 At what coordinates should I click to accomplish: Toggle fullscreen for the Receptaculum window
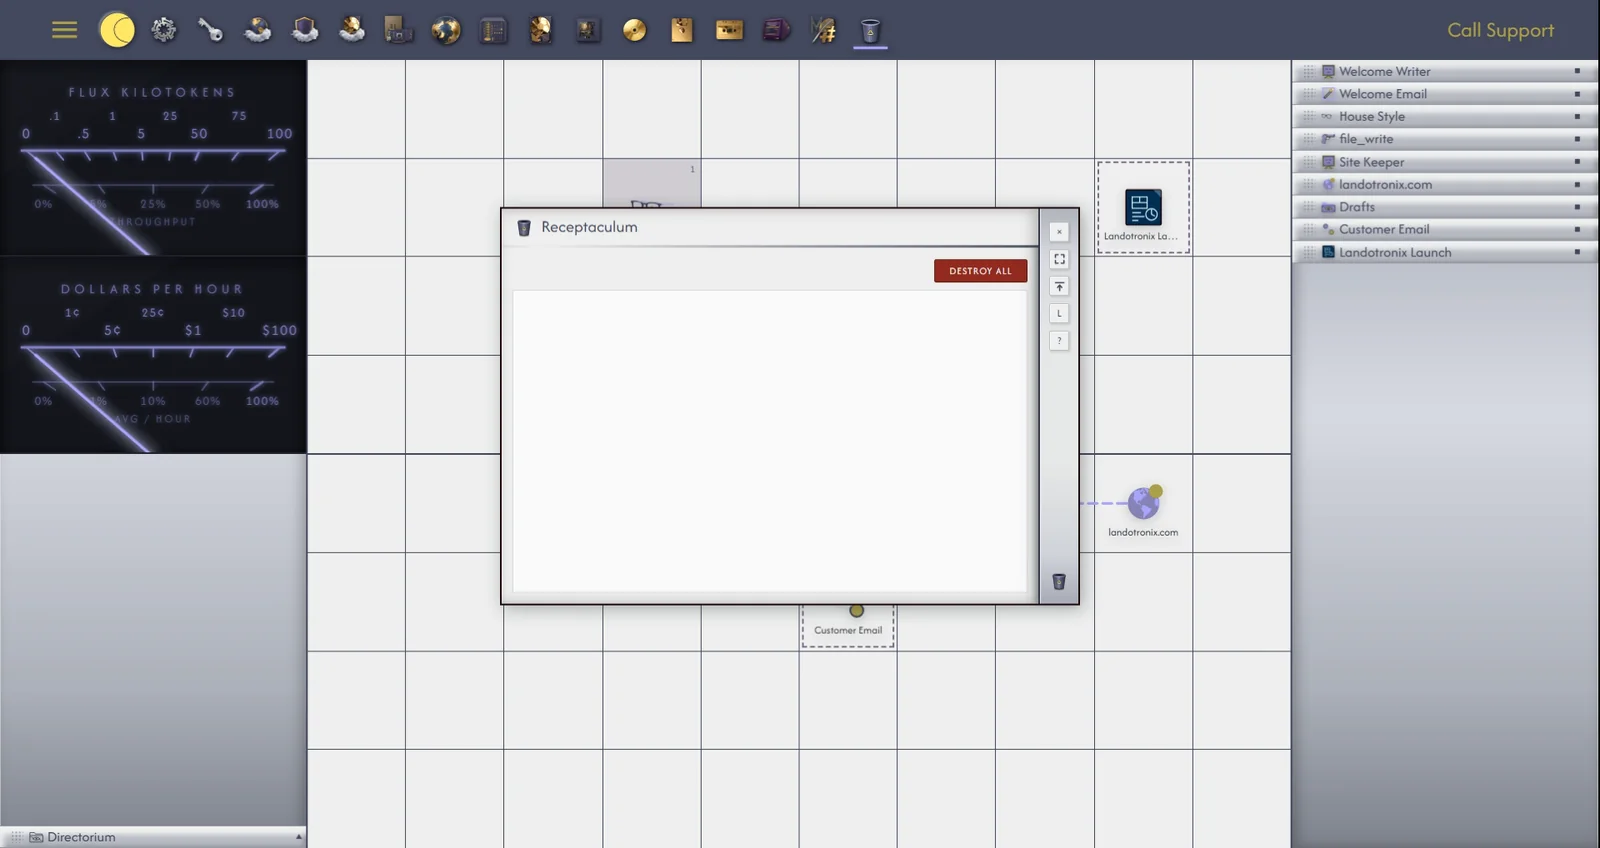[1059, 259]
